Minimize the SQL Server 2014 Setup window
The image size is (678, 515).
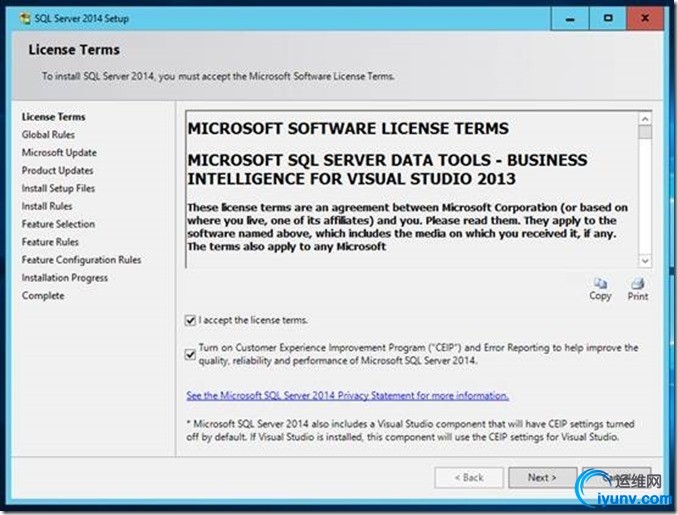[x=570, y=19]
